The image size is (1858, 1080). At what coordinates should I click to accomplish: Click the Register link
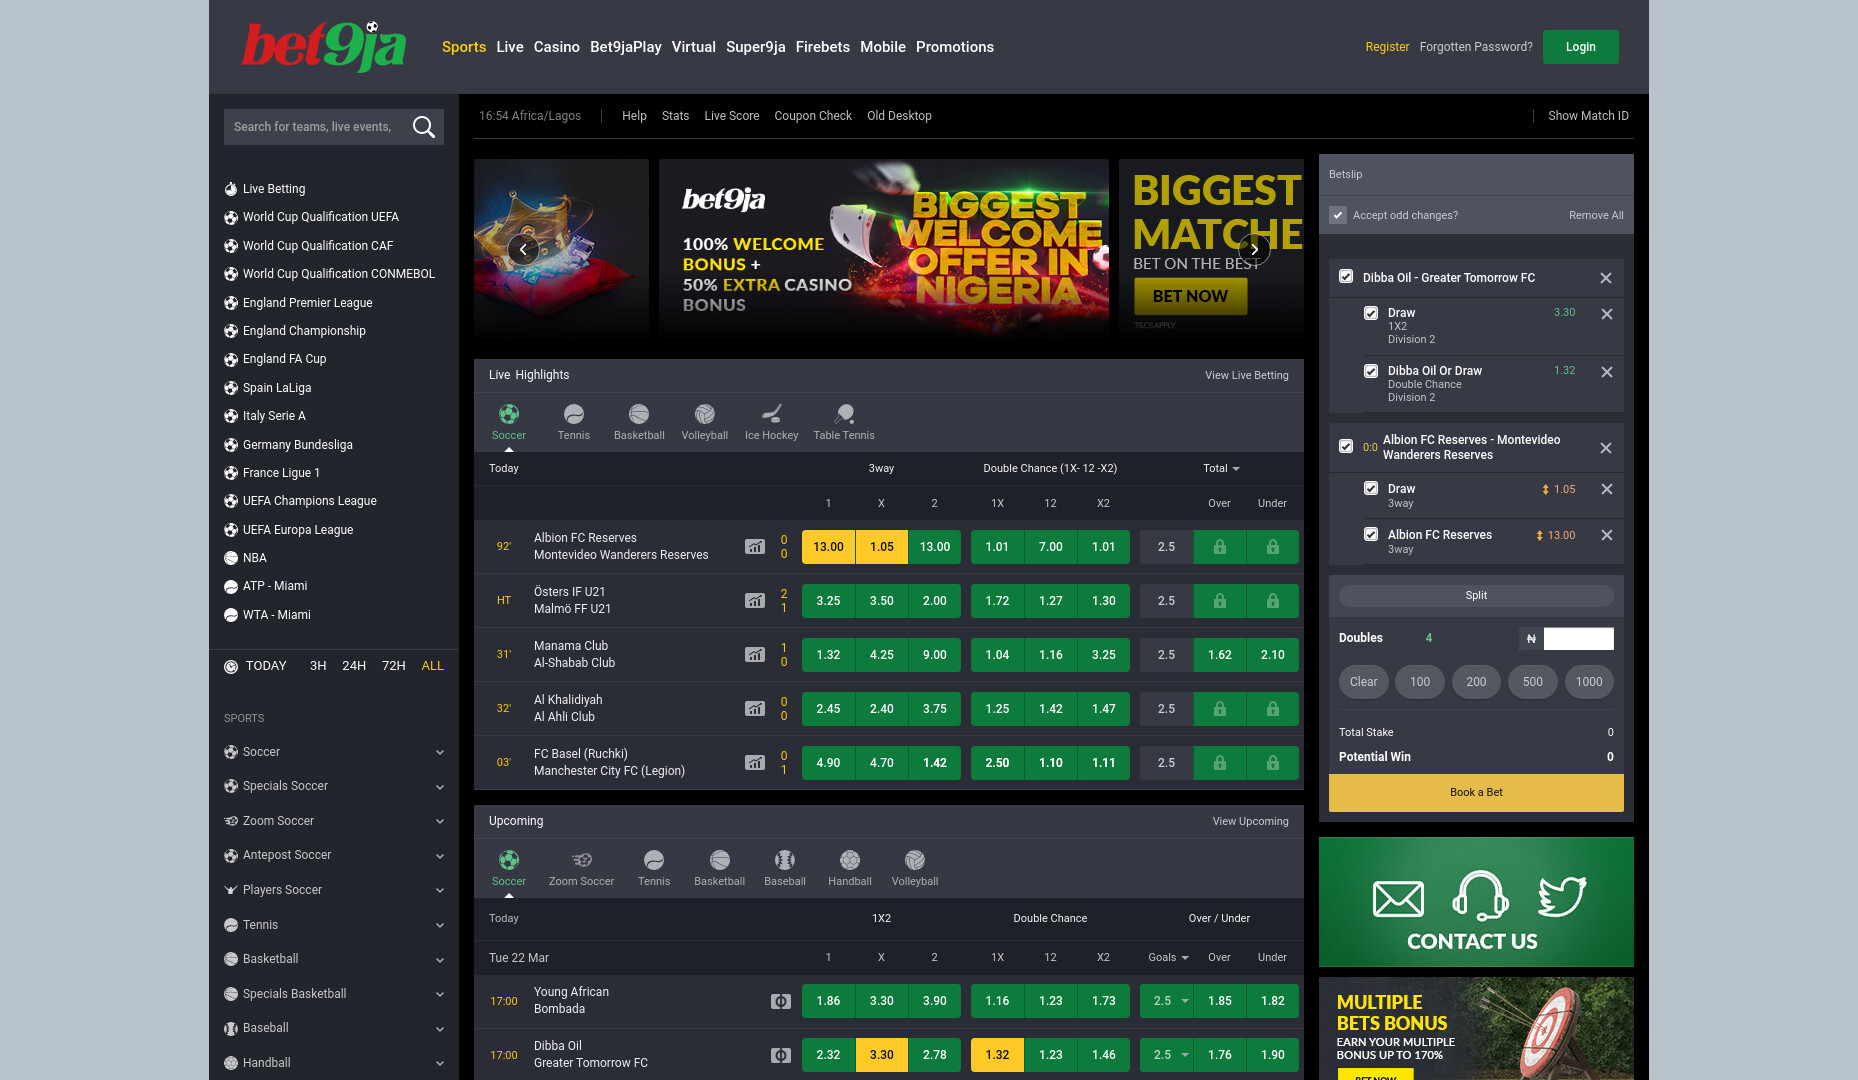pyautogui.click(x=1387, y=47)
